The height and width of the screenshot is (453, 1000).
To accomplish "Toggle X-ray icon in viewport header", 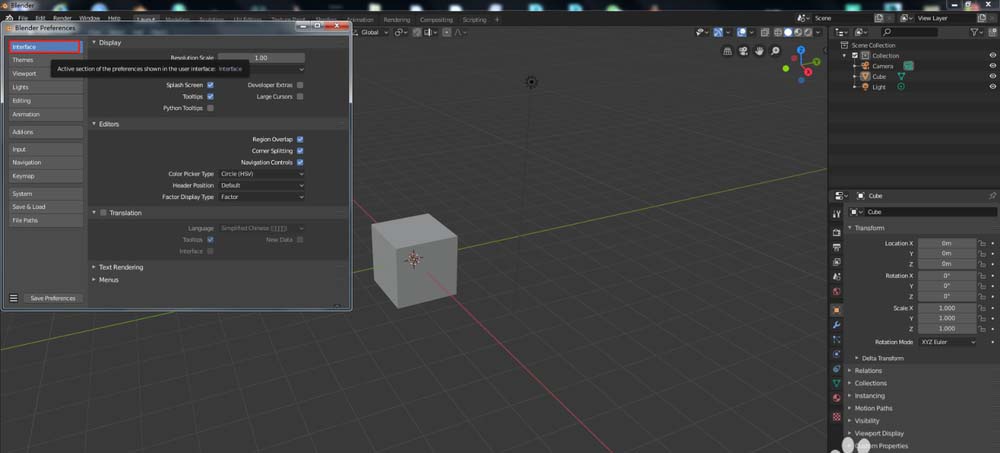I will click(764, 33).
